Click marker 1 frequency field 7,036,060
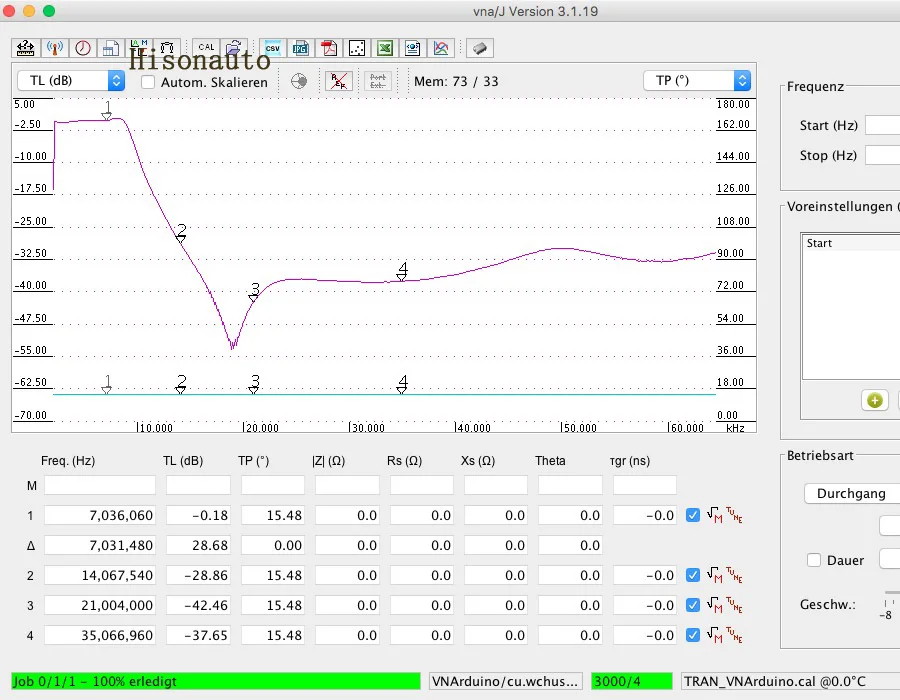Viewport: 900px width, 700px height. [x=100, y=515]
